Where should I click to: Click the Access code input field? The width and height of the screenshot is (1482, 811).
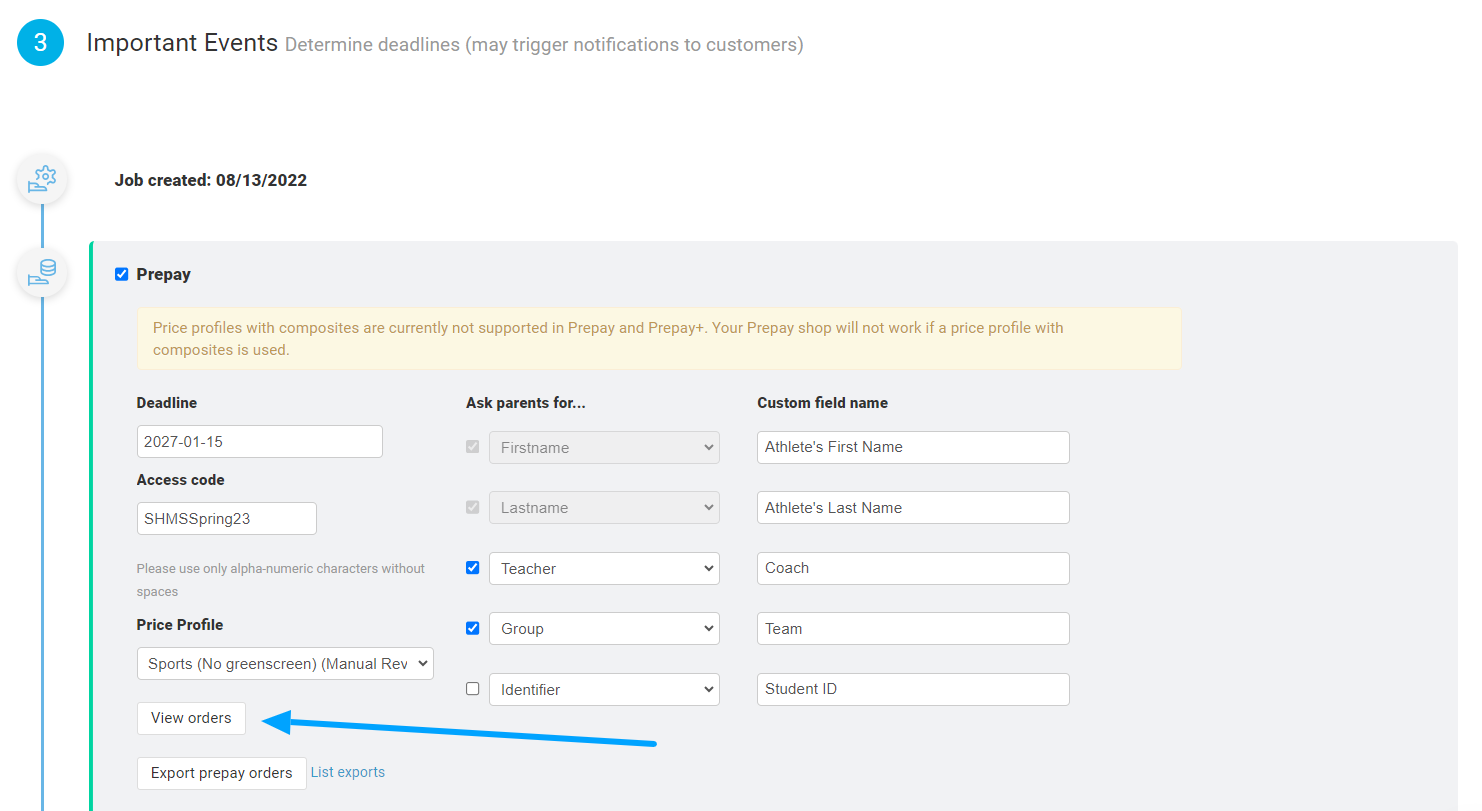click(x=227, y=518)
